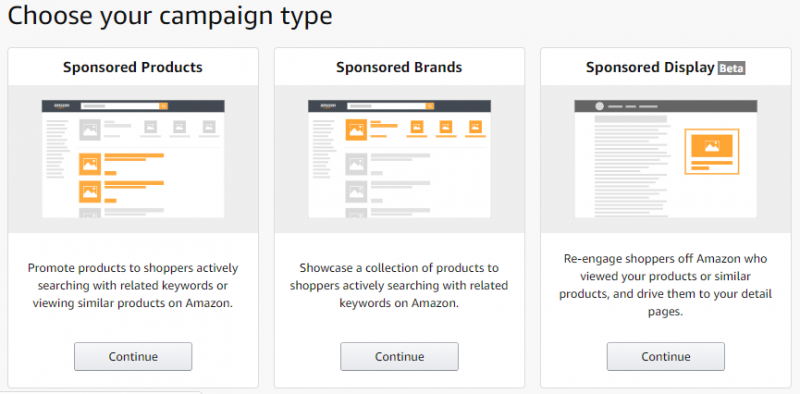Click first orange product image in Sponsored Products preview
Image resolution: width=800 pixels, height=394 pixels.
[x=90, y=164]
